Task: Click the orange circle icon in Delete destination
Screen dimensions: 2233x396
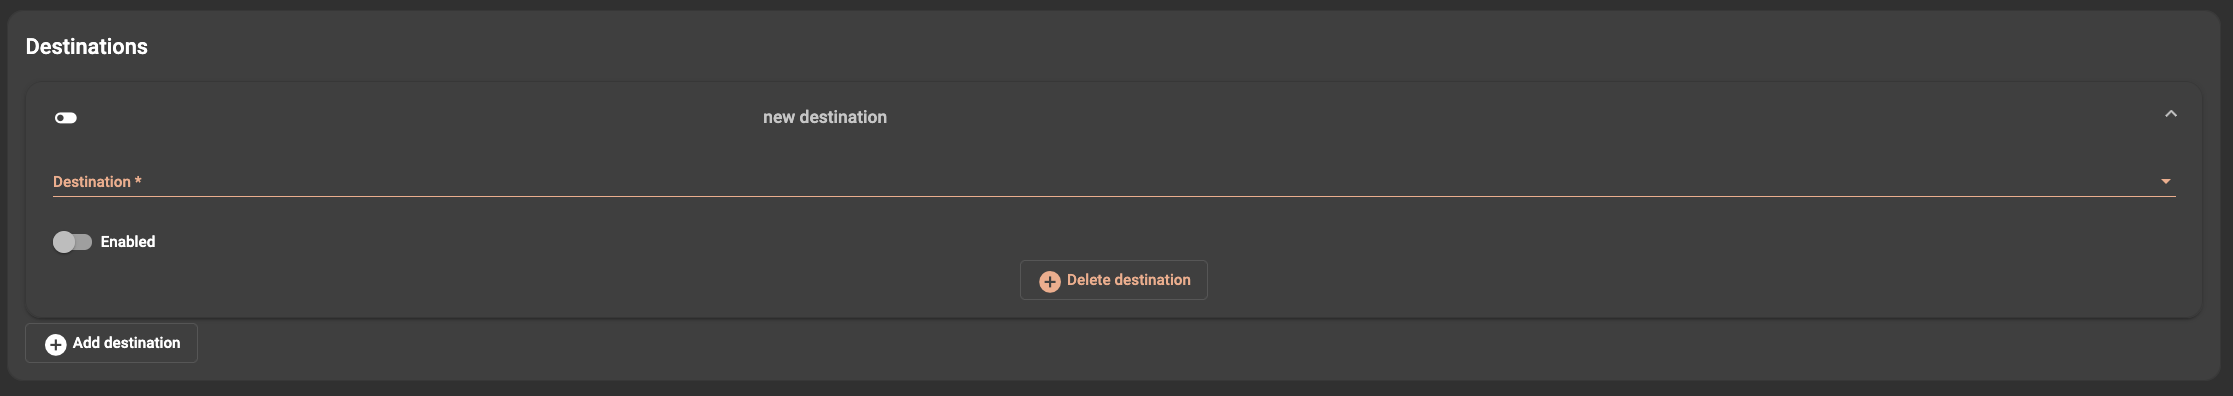Action: [x=1050, y=281]
